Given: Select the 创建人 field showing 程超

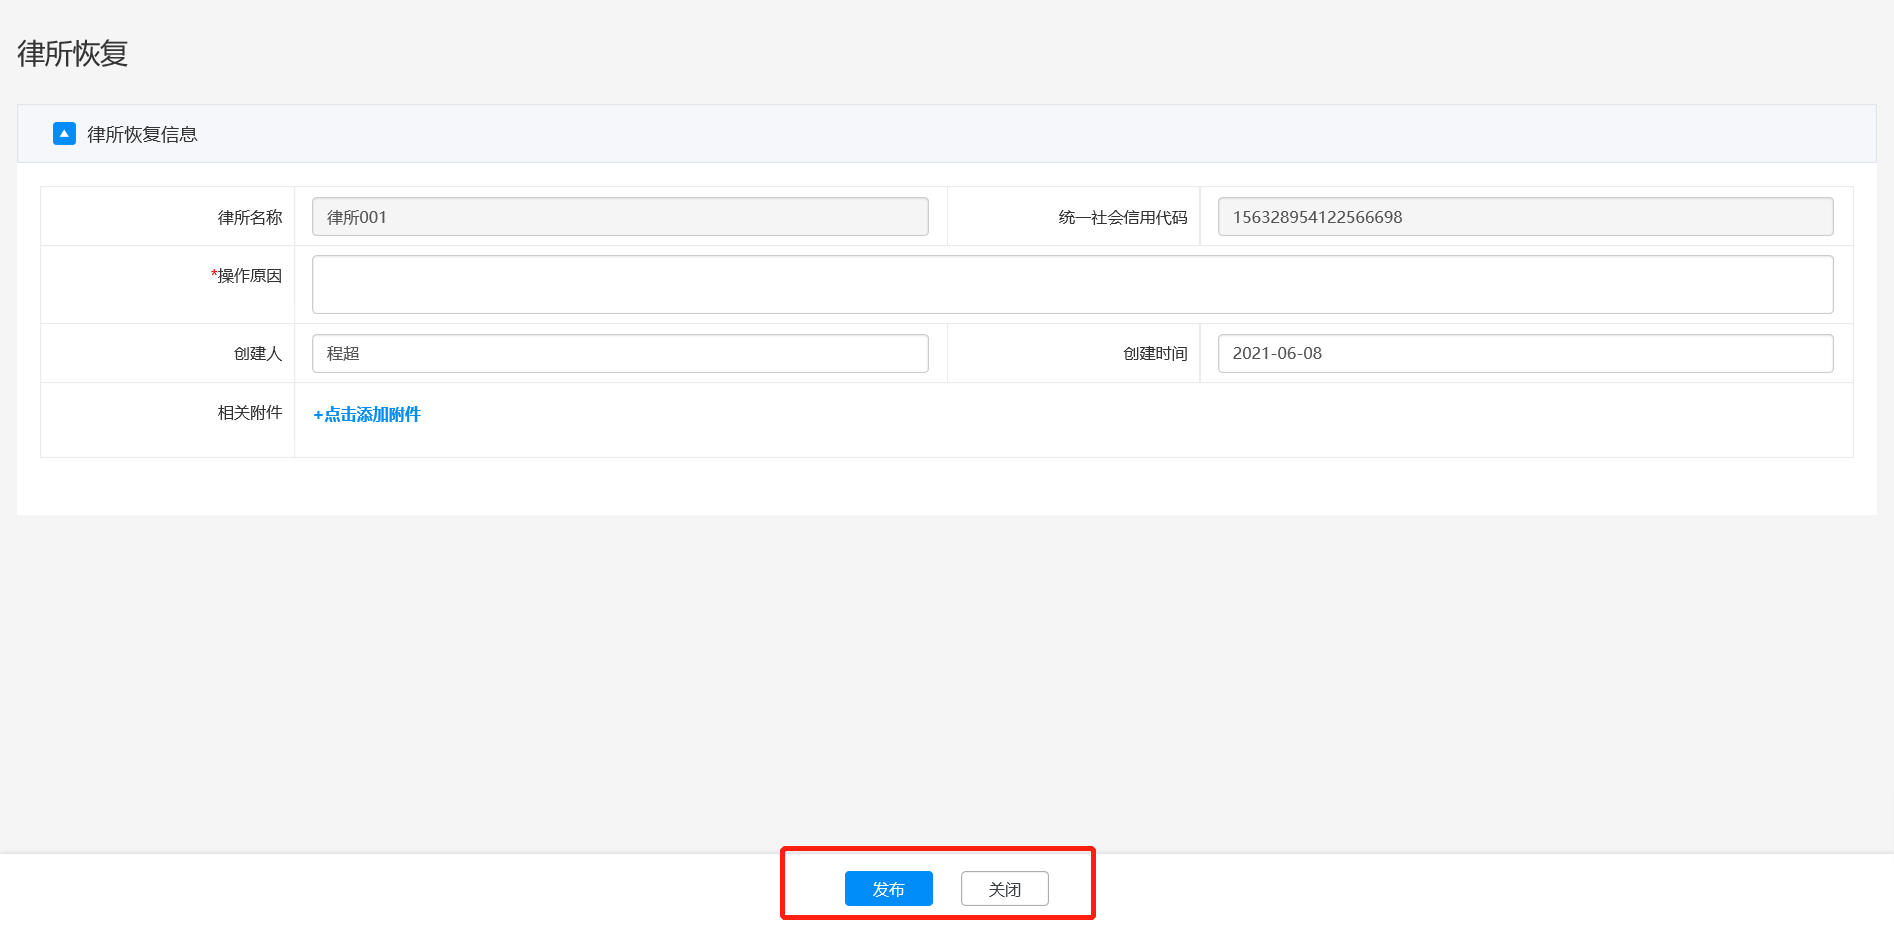Looking at the screenshot, I should (620, 354).
